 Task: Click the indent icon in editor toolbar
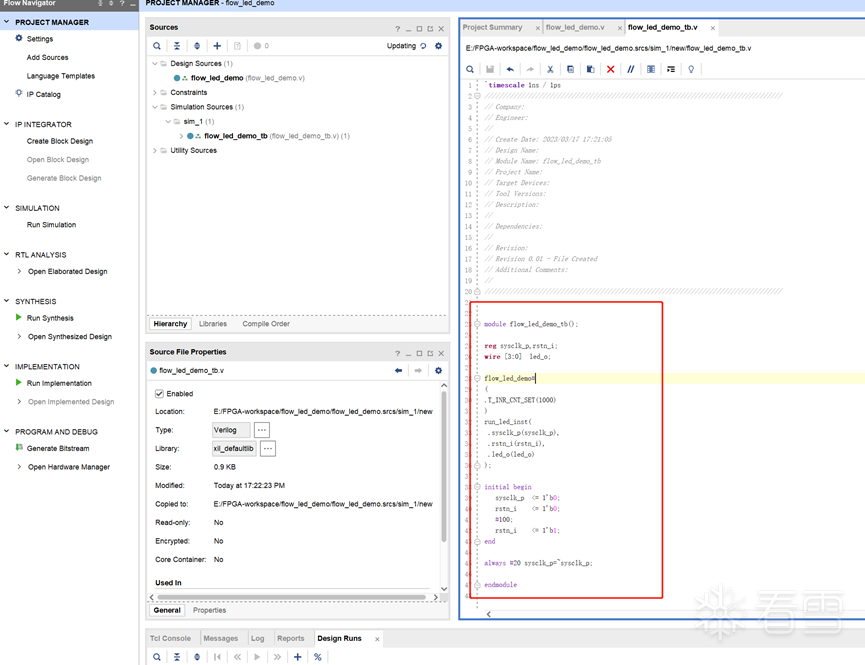coord(671,69)
